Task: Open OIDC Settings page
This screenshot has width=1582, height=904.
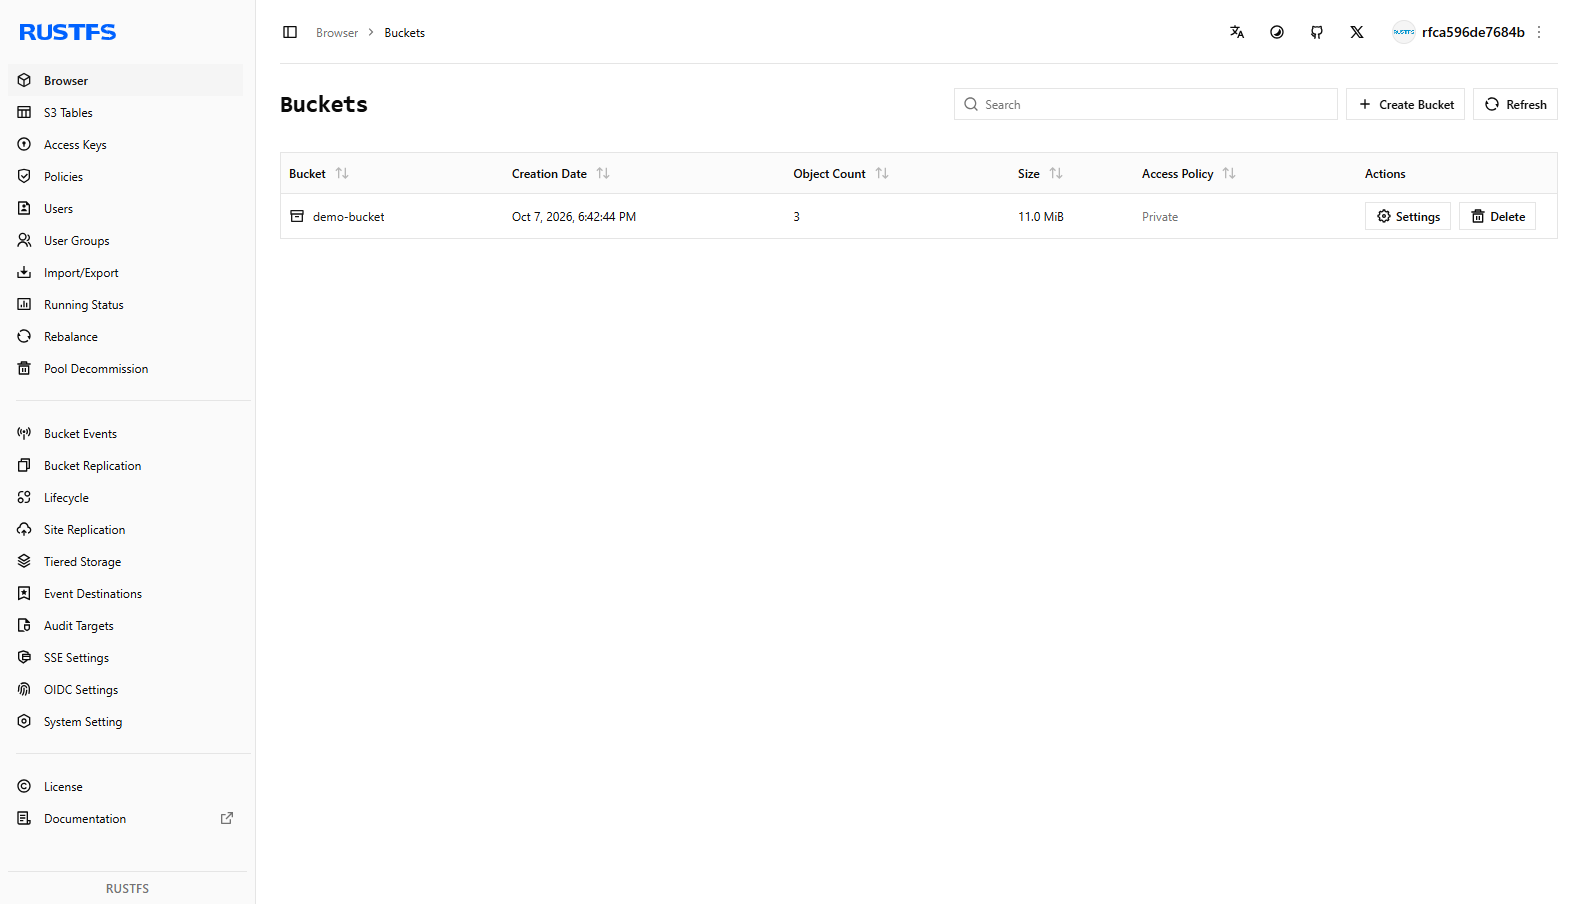Action: click(x=126, y=689)
